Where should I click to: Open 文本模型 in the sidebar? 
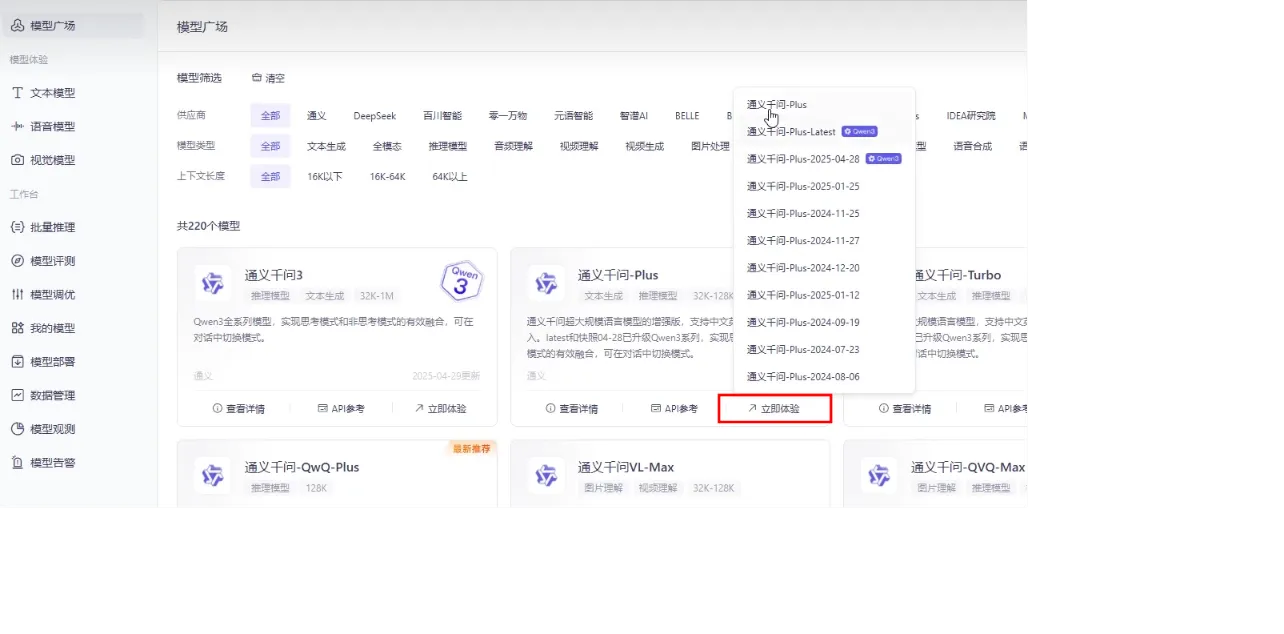52,93
